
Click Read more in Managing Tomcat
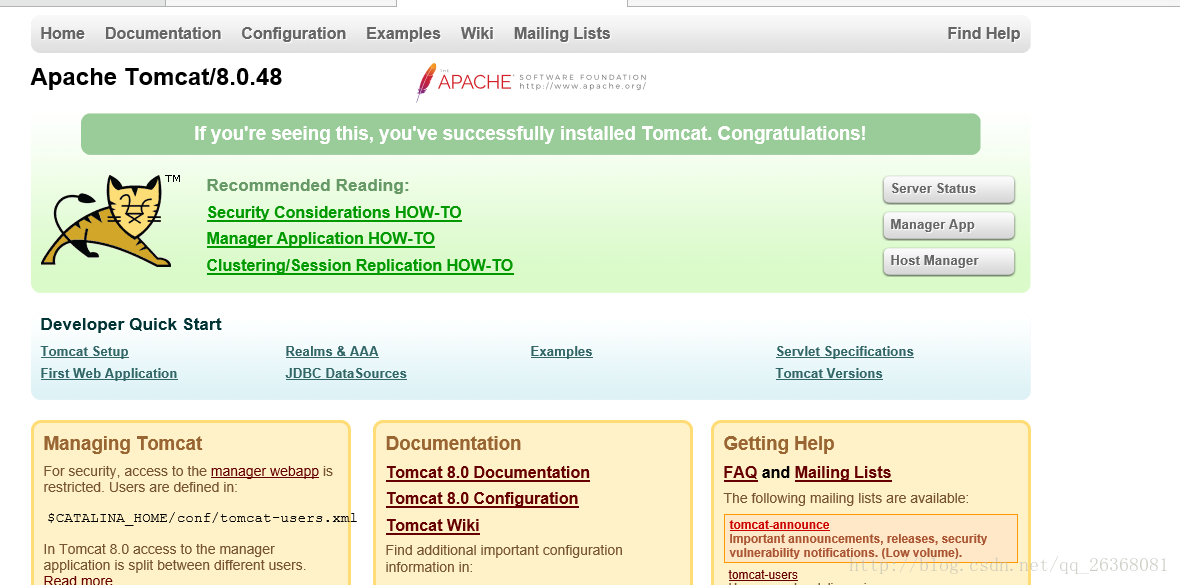pos(78,580)
